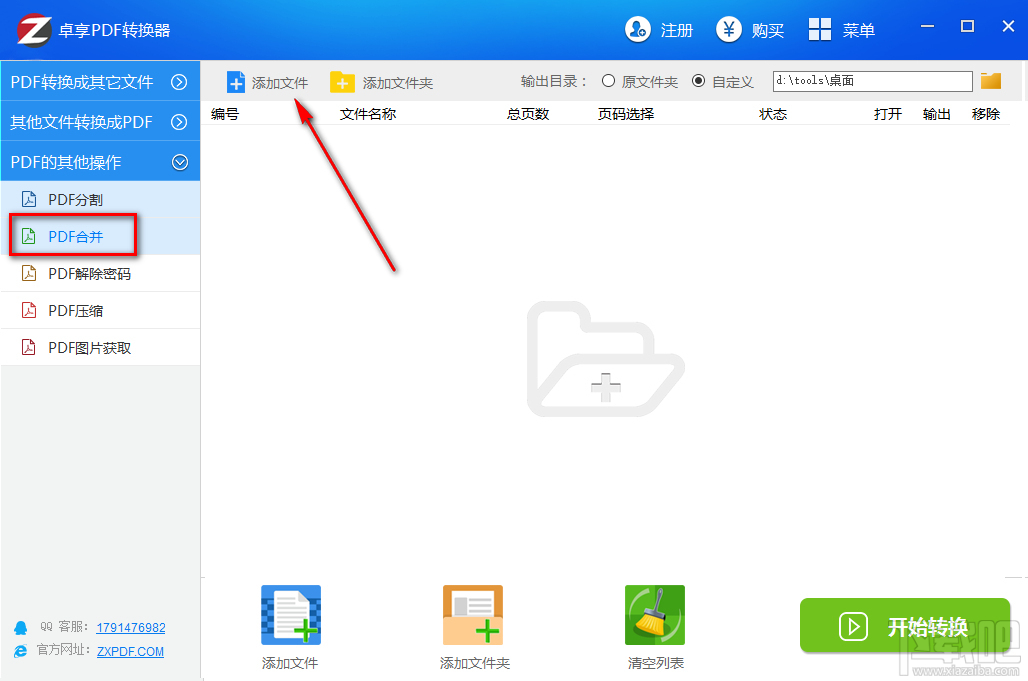Click 添加文件 toolbar label
The image size is (1028, 681).
[x=280, y=83]
